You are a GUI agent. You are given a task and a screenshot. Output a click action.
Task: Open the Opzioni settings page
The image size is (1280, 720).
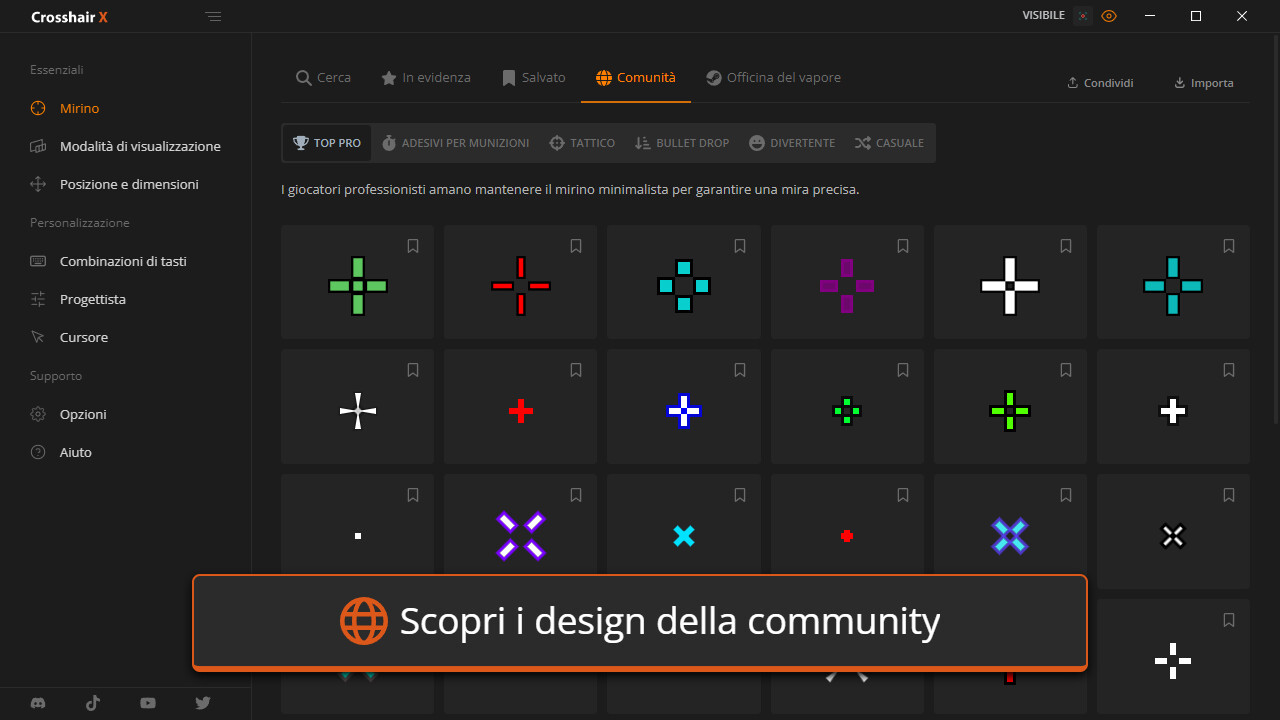click(82, 414)
